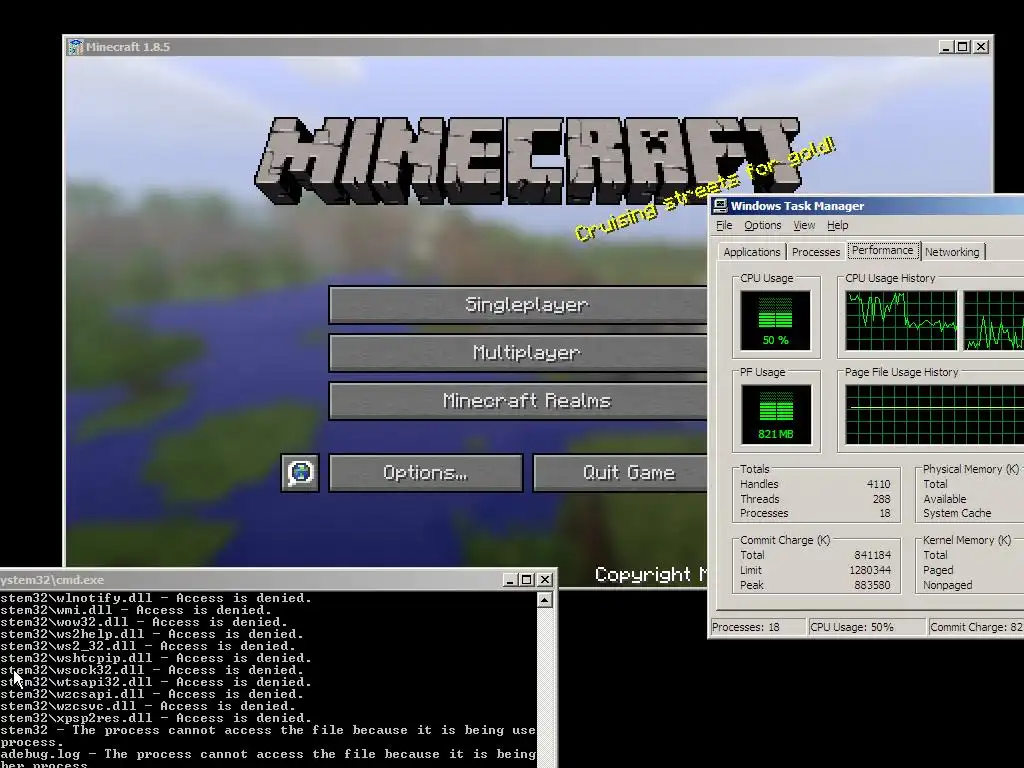Open Task Manager View menu
Image resolution: width=1024 pixels, height=768 pixels.
[804, 225]
